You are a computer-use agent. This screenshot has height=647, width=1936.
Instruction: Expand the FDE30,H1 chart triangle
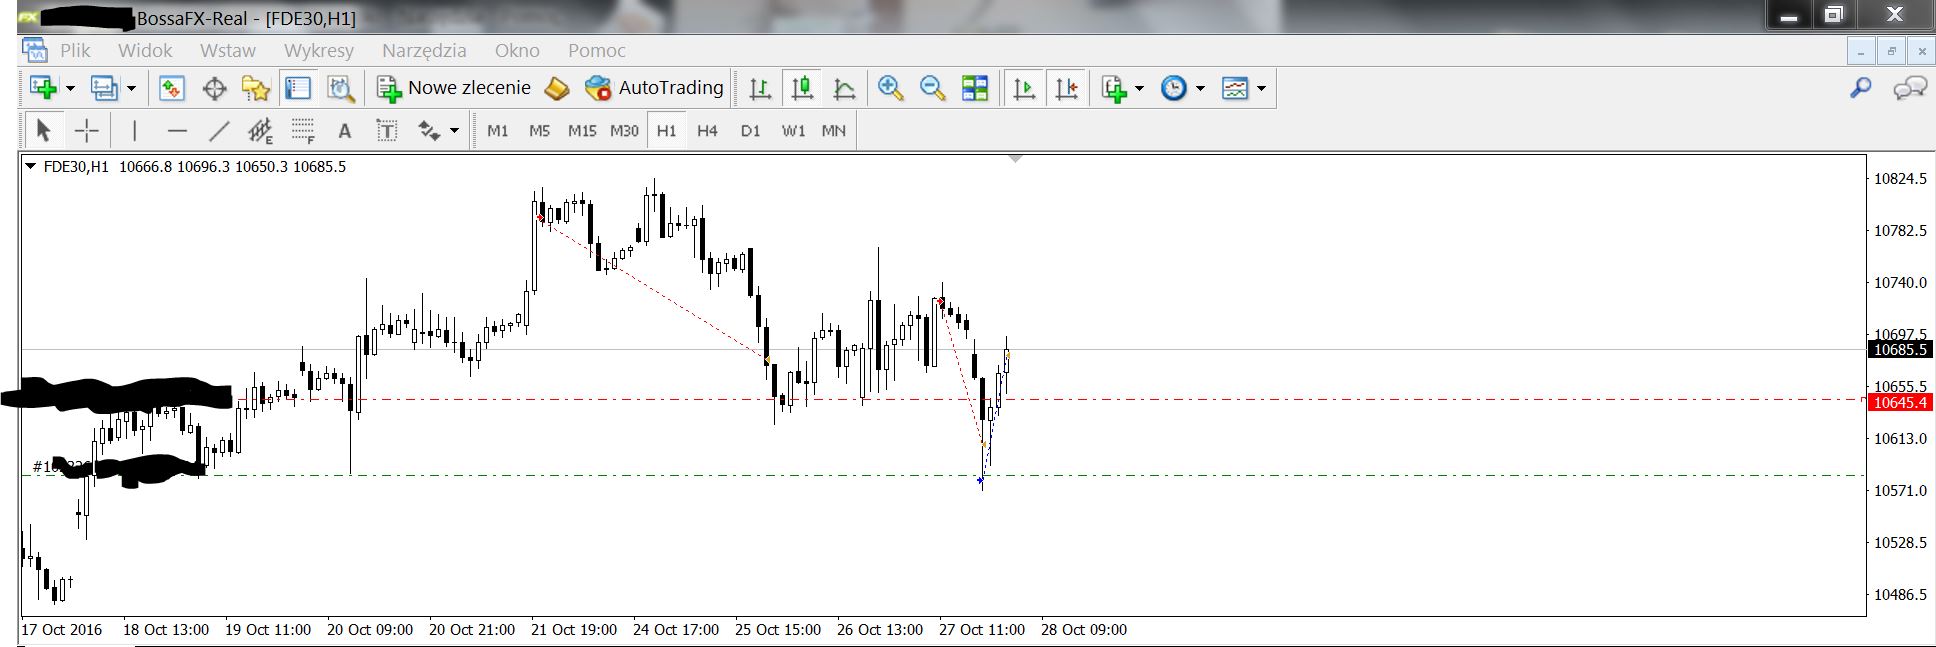click(31, 167)
